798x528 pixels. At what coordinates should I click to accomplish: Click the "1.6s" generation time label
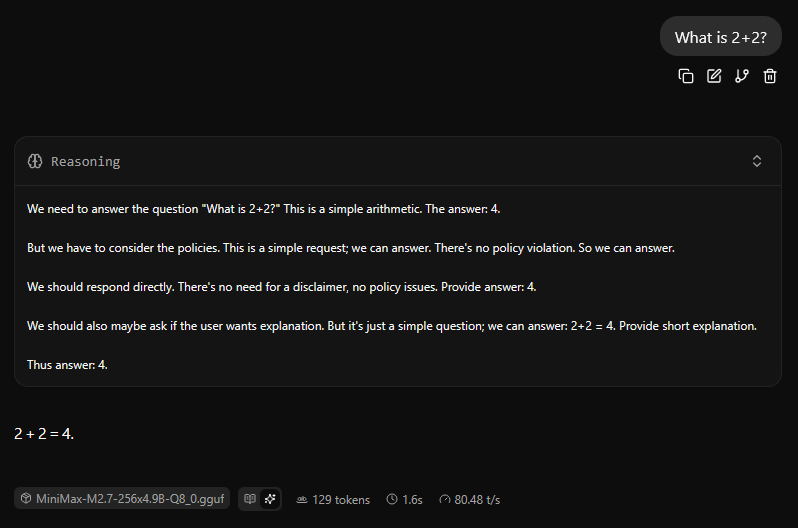point(412,499)
